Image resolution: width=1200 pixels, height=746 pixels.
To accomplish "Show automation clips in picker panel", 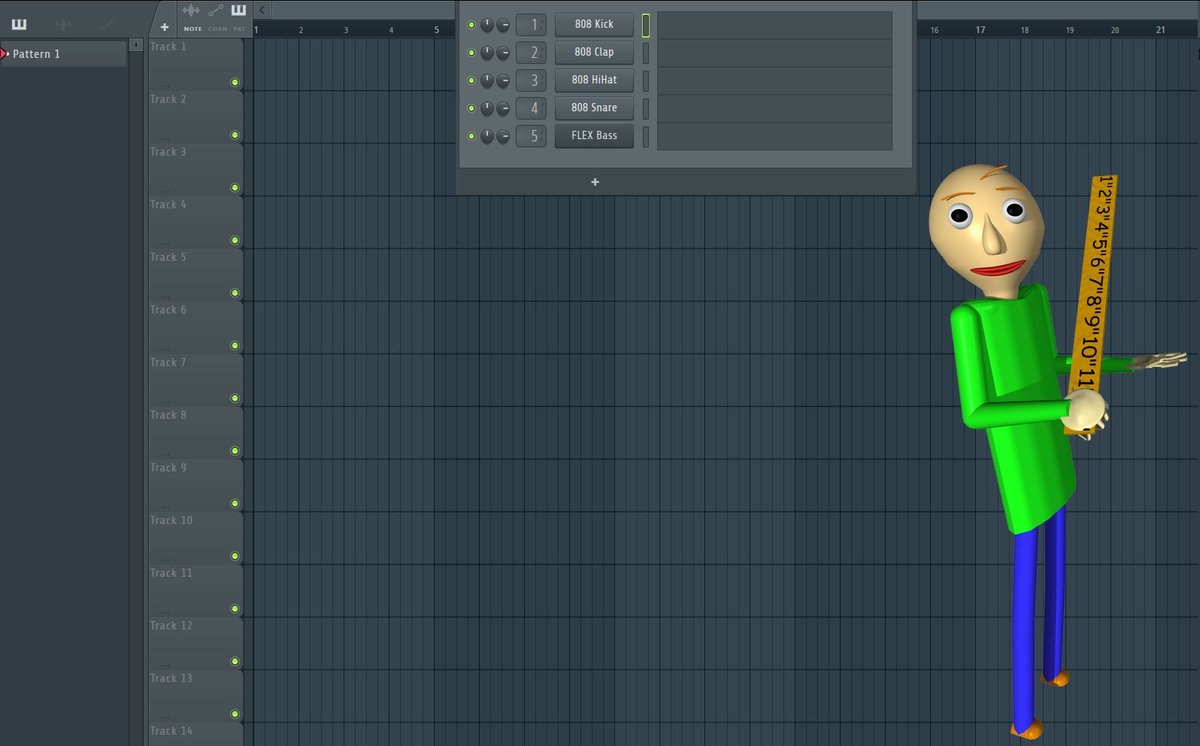I will [108, 23].
